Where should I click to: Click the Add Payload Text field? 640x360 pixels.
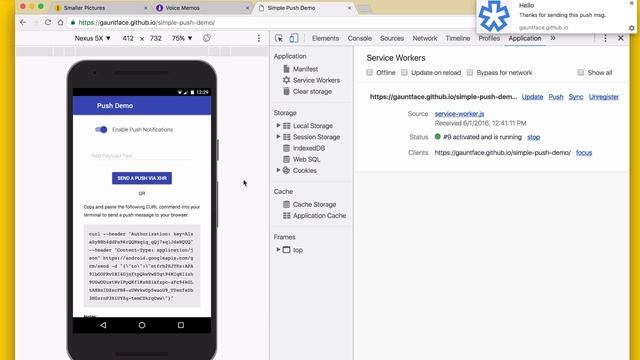click(x=141, y=156)
